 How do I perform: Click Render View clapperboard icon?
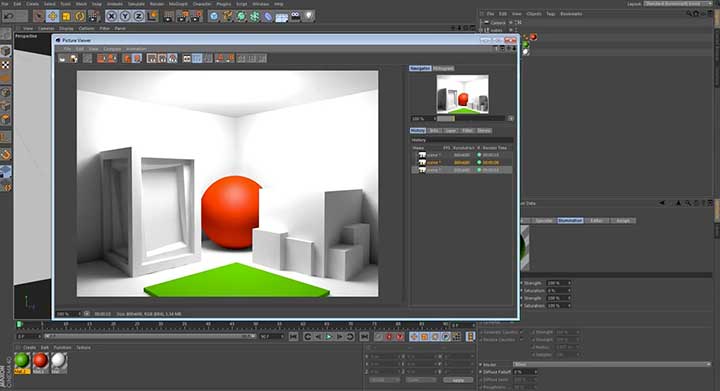pyautogui.click(x=169, y=17)
